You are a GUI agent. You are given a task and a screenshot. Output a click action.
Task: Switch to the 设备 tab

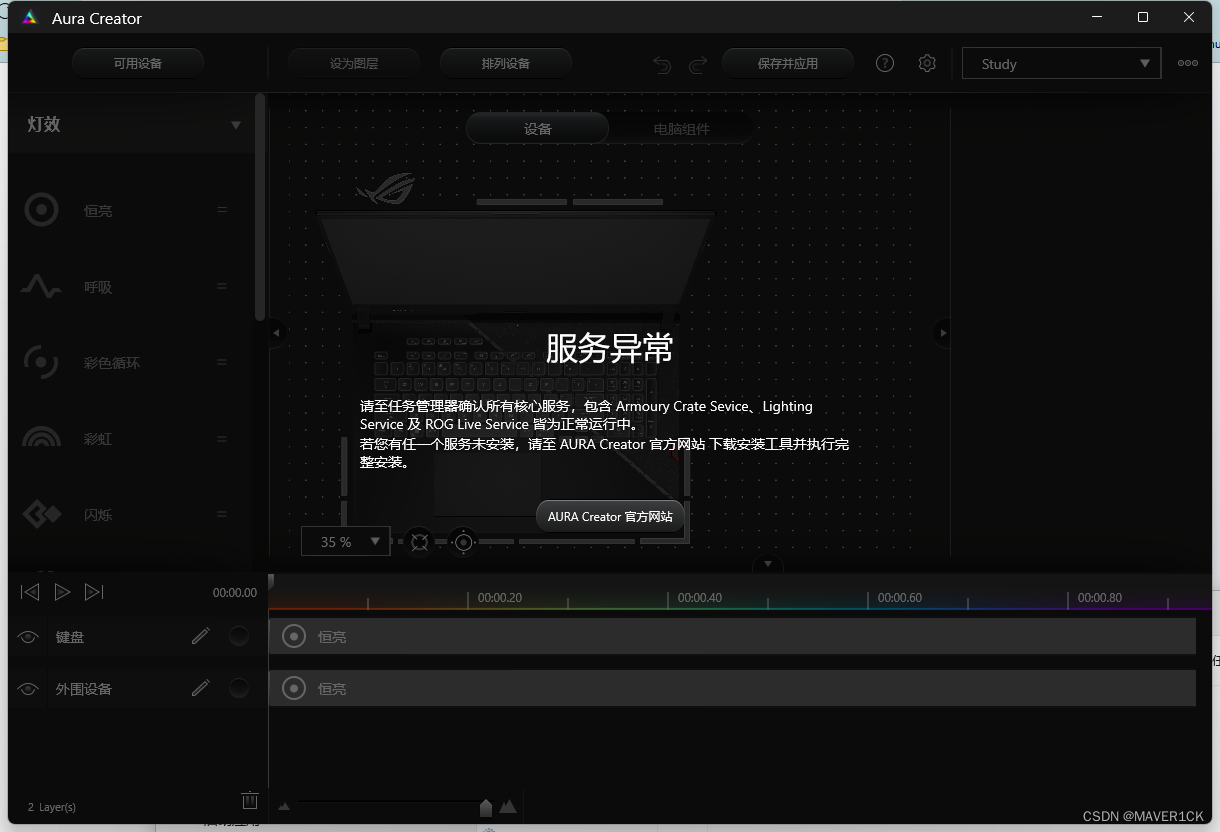(x=538, y=128)
